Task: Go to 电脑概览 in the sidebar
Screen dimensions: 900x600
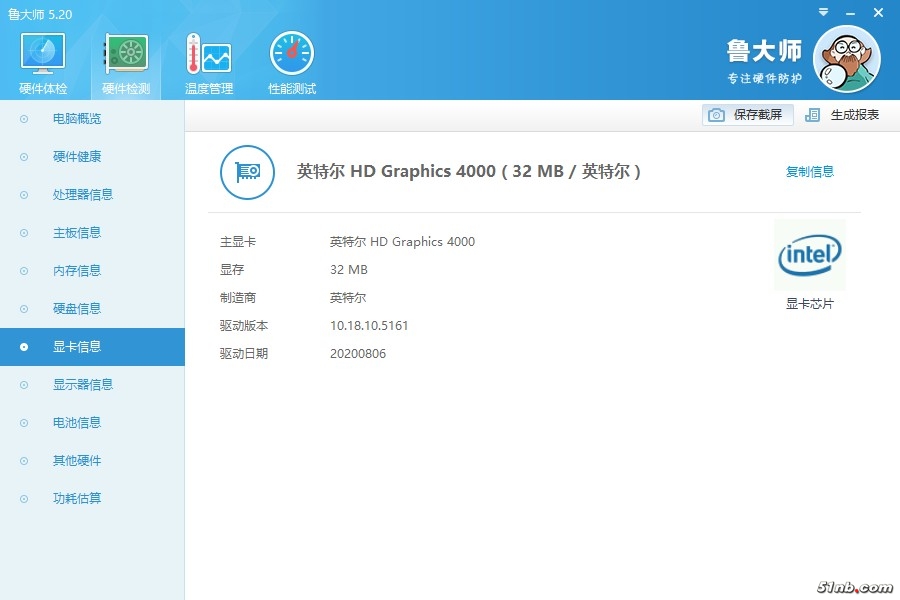Action: [77, 119]
